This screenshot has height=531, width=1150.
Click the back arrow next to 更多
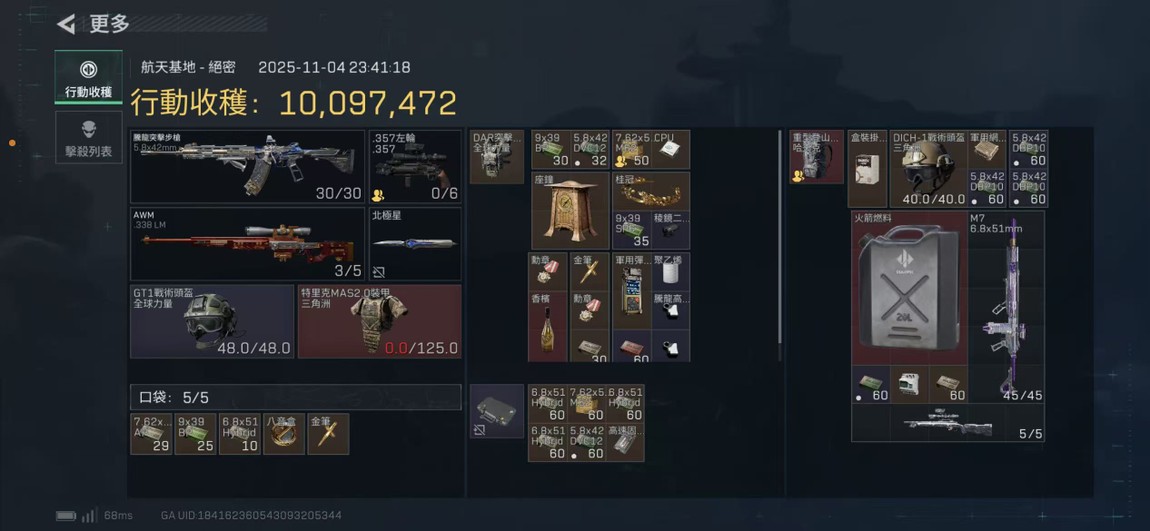point(66,24)
